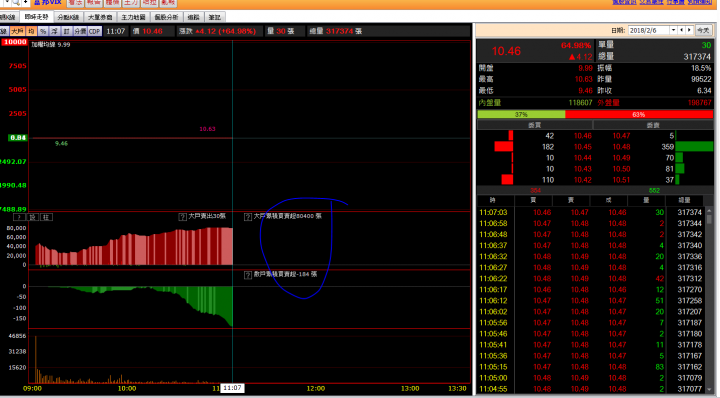Click the 10.63 high marker on chart

pos(207,129)
